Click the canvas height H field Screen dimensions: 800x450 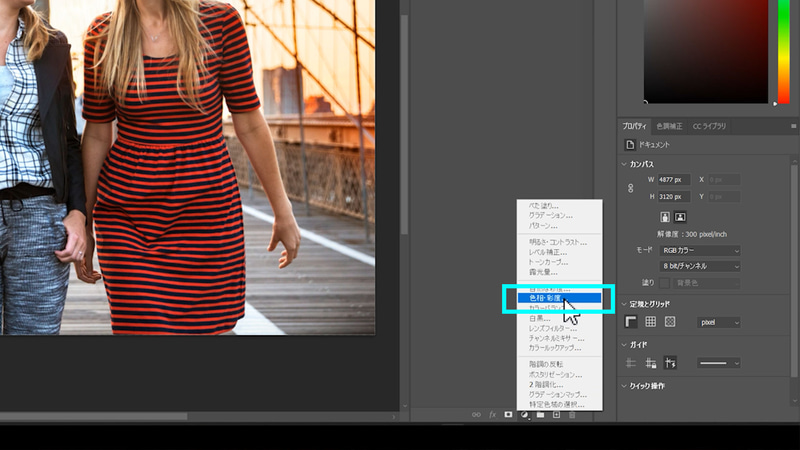[x=674, y=196]
